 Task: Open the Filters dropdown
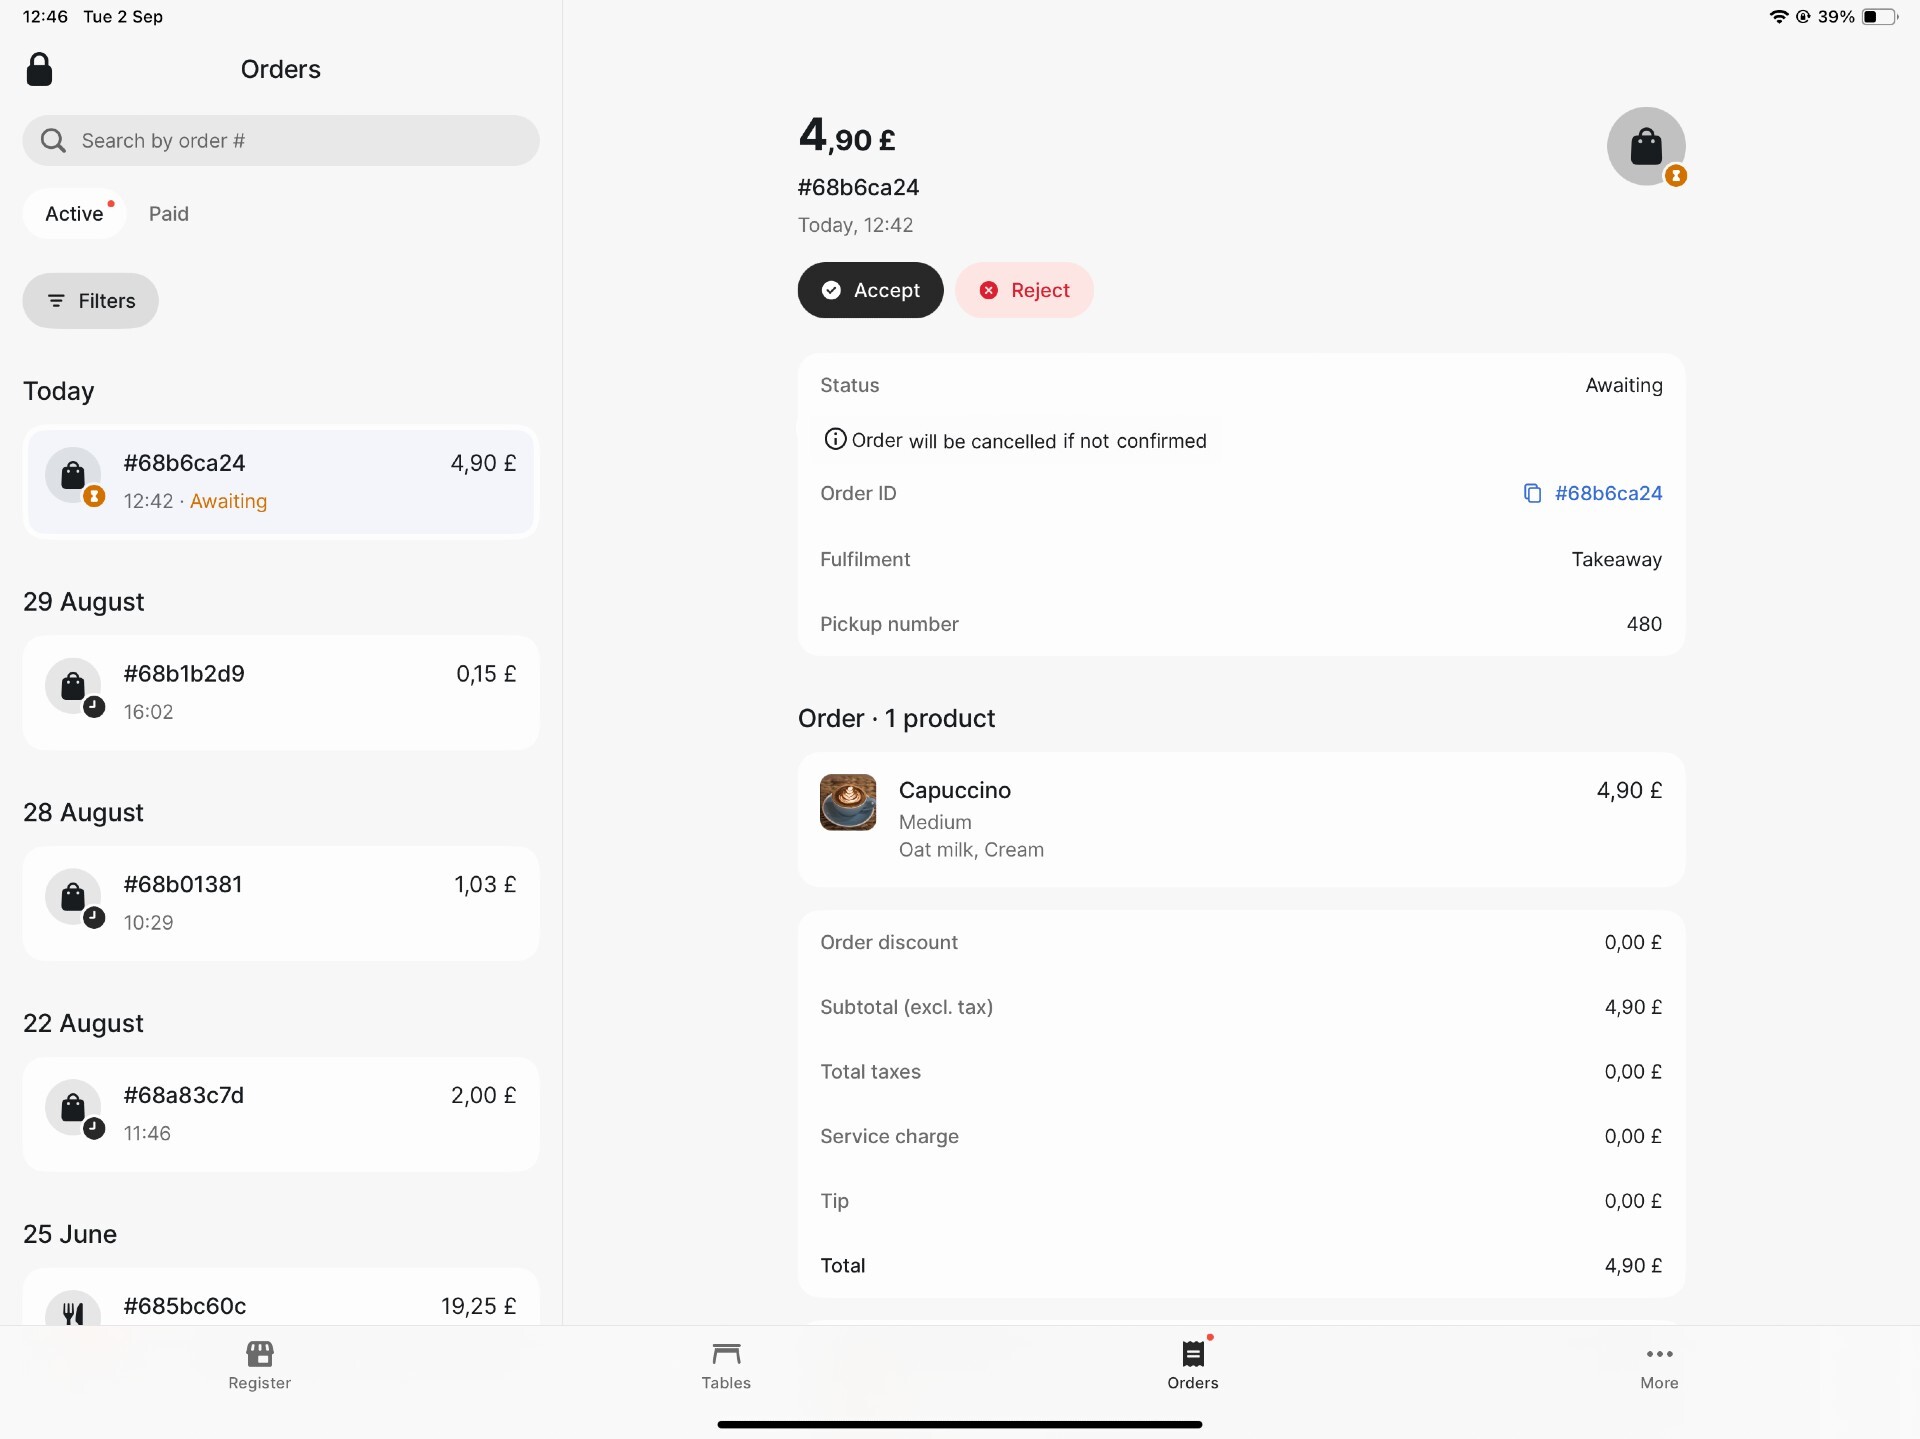(91, 301)
